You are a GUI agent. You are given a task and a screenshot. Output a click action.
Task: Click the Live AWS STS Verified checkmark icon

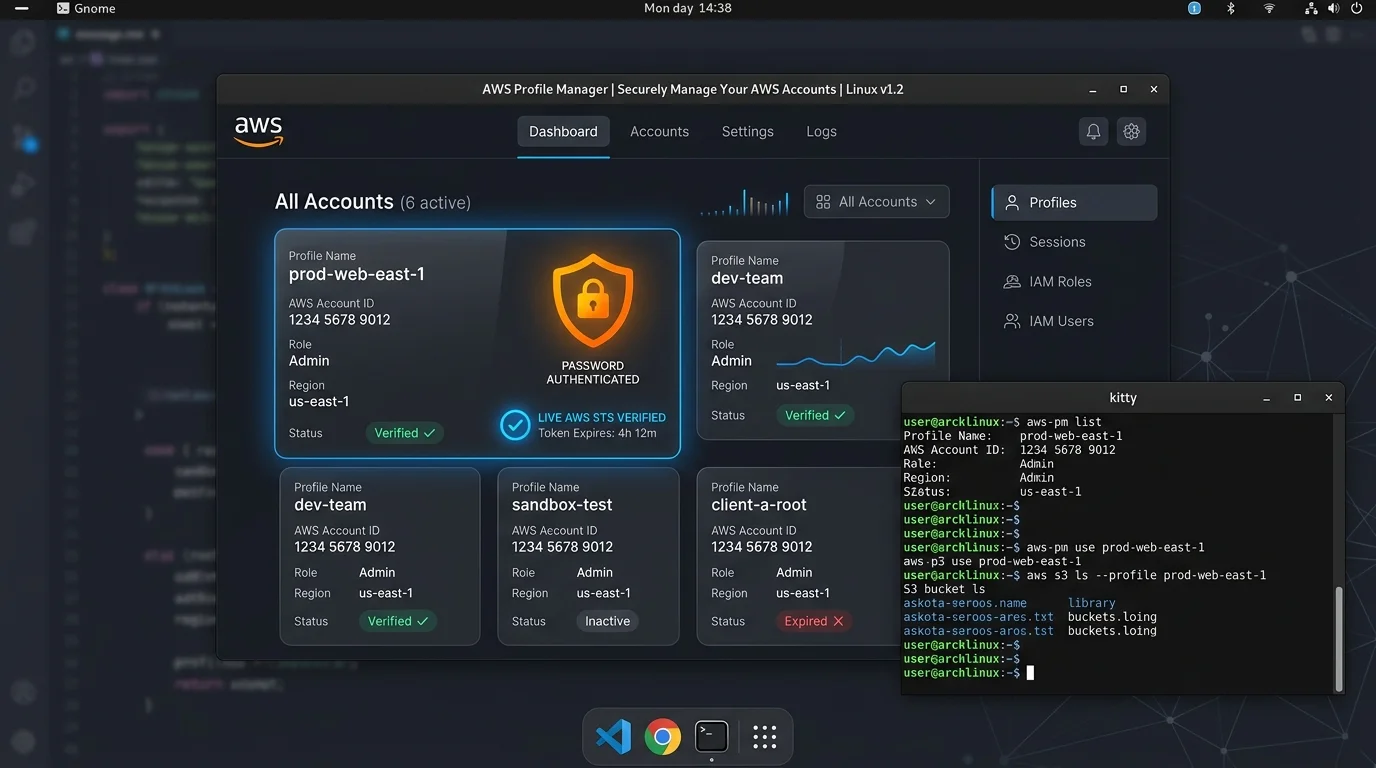tap(515, 425)
